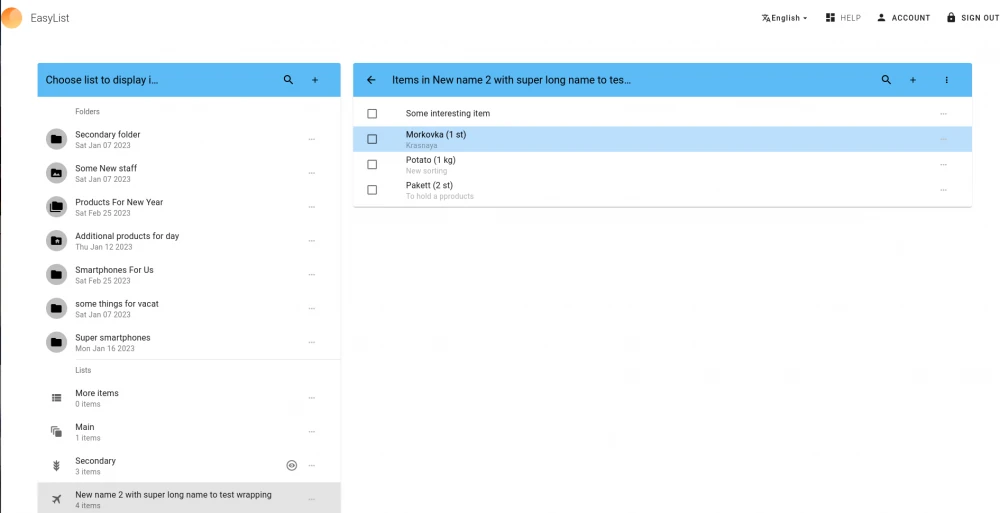1000x513 pixels.
Task: Click the EasyList orange logo
Action: click(x=11, y=18)
